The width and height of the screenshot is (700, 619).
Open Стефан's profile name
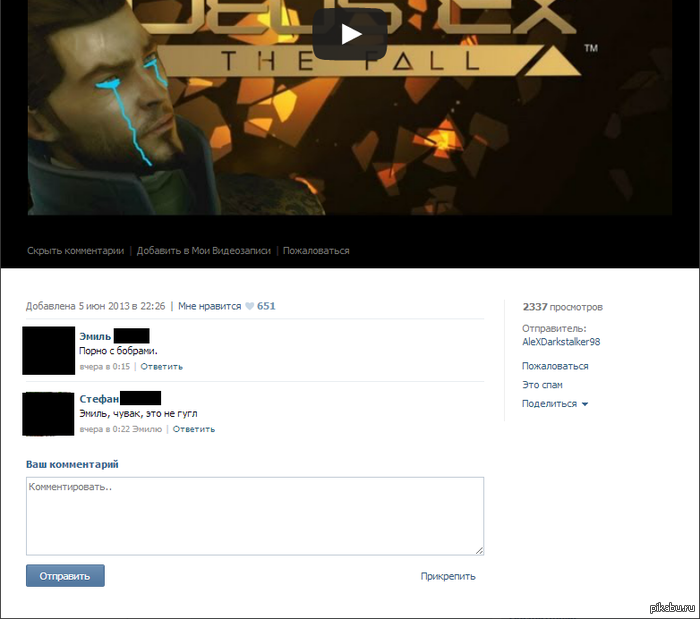[99, 399]
